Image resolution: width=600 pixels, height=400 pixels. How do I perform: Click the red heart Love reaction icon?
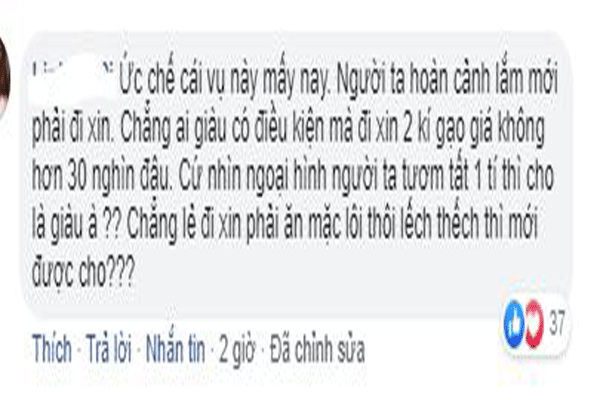[x=534, y=324]
